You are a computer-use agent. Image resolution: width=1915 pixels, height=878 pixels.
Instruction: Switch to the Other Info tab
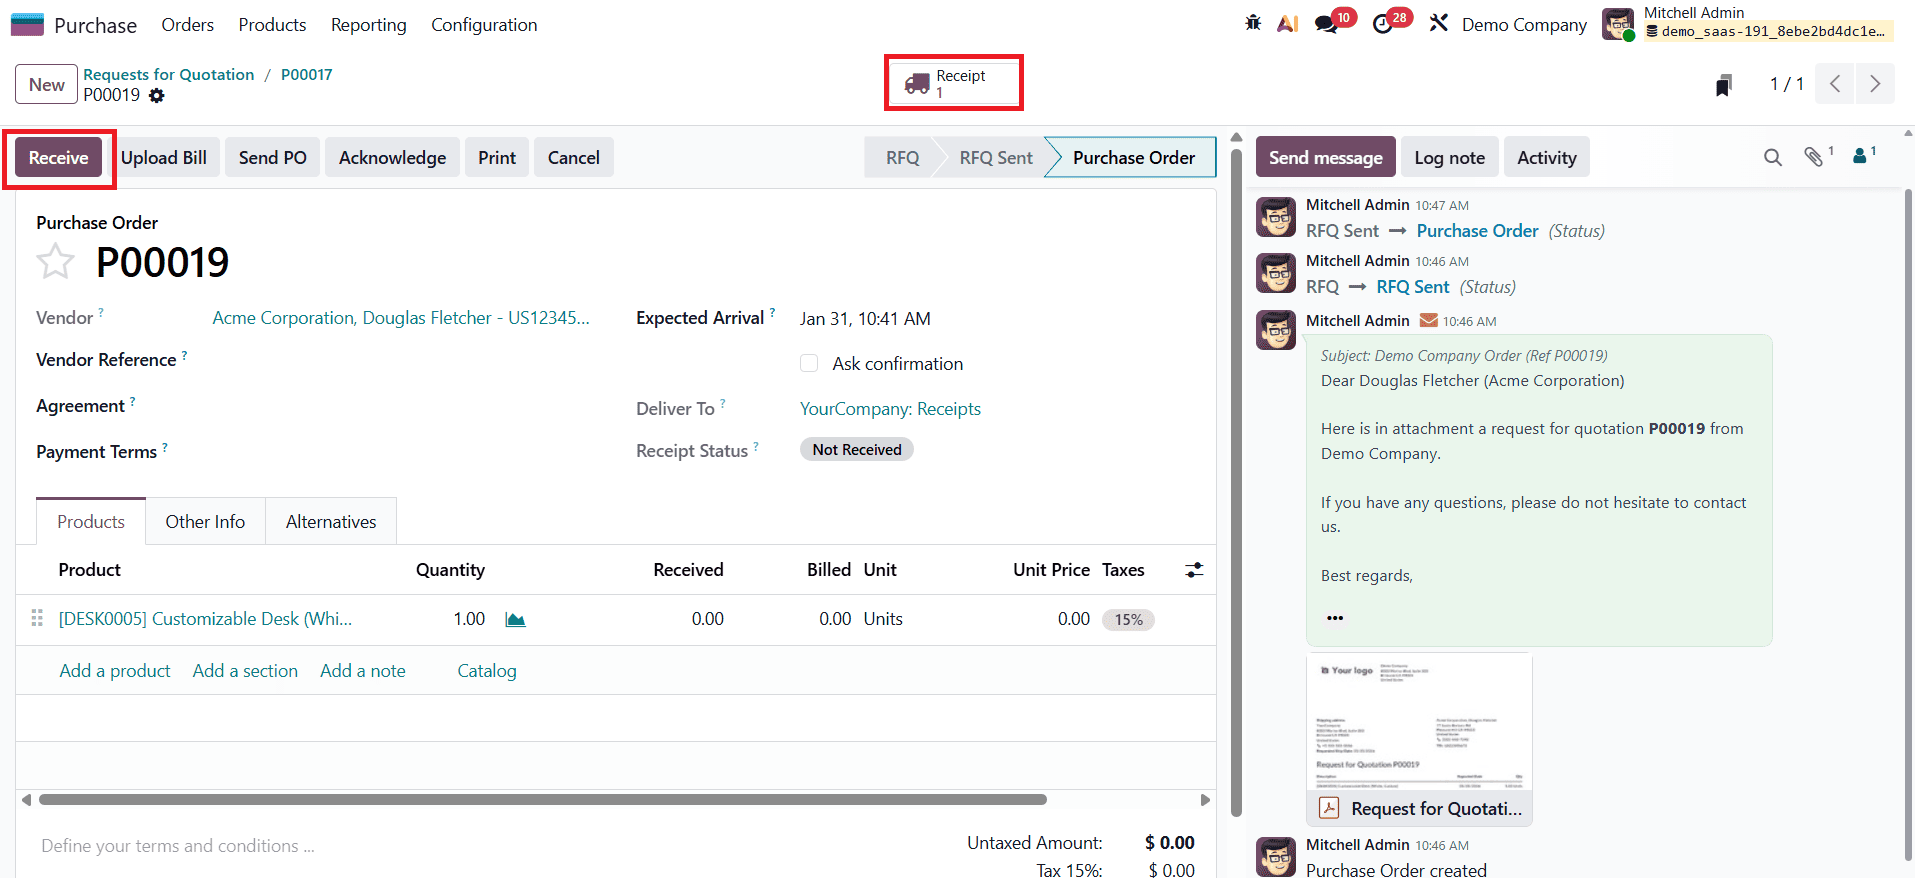click(205, 522)
